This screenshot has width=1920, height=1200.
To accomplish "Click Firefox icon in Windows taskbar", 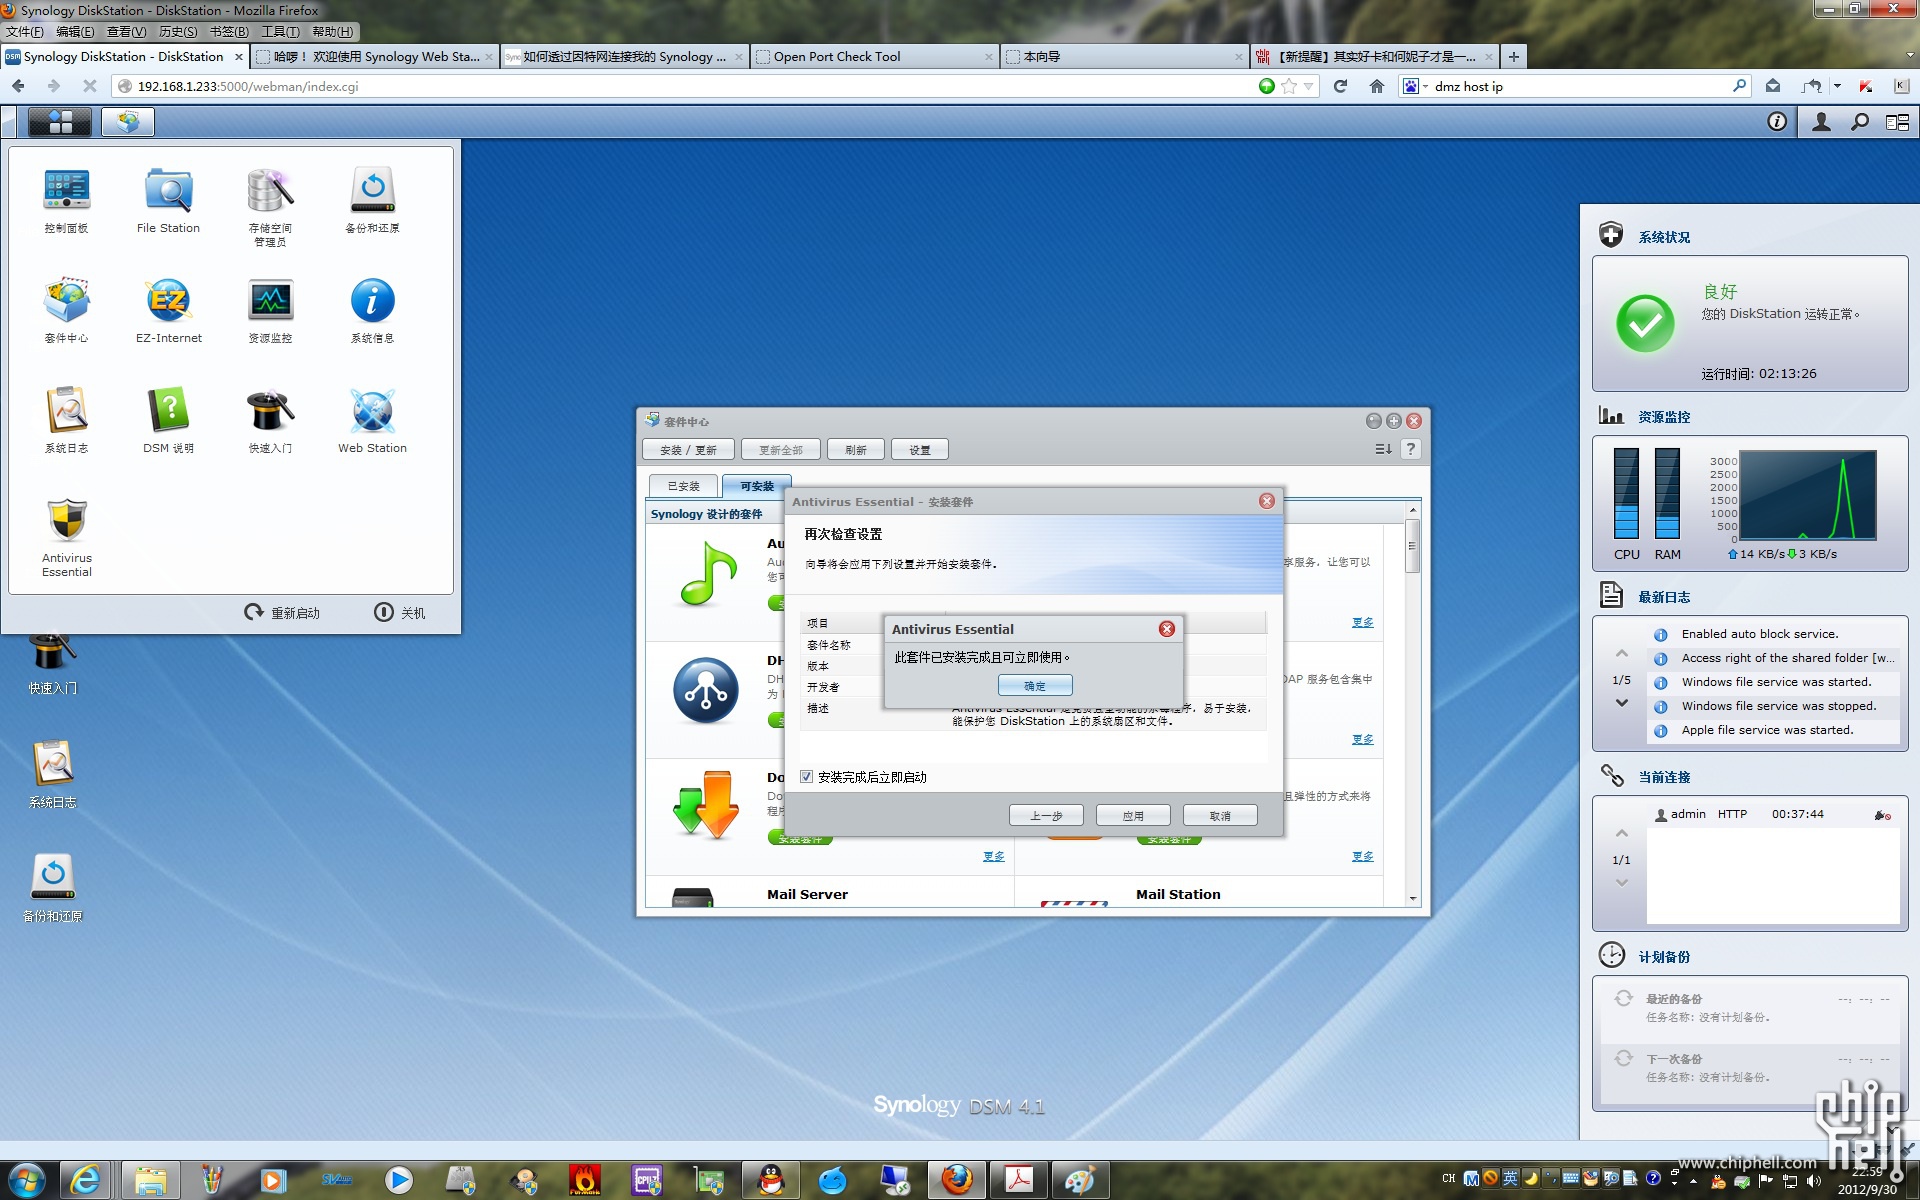I will tap(957, 1180).
